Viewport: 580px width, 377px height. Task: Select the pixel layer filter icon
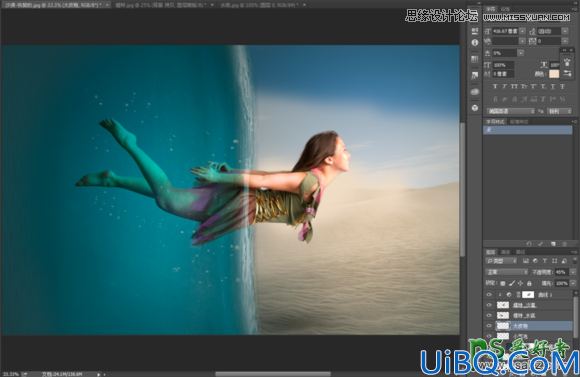[x=526, y=261]
